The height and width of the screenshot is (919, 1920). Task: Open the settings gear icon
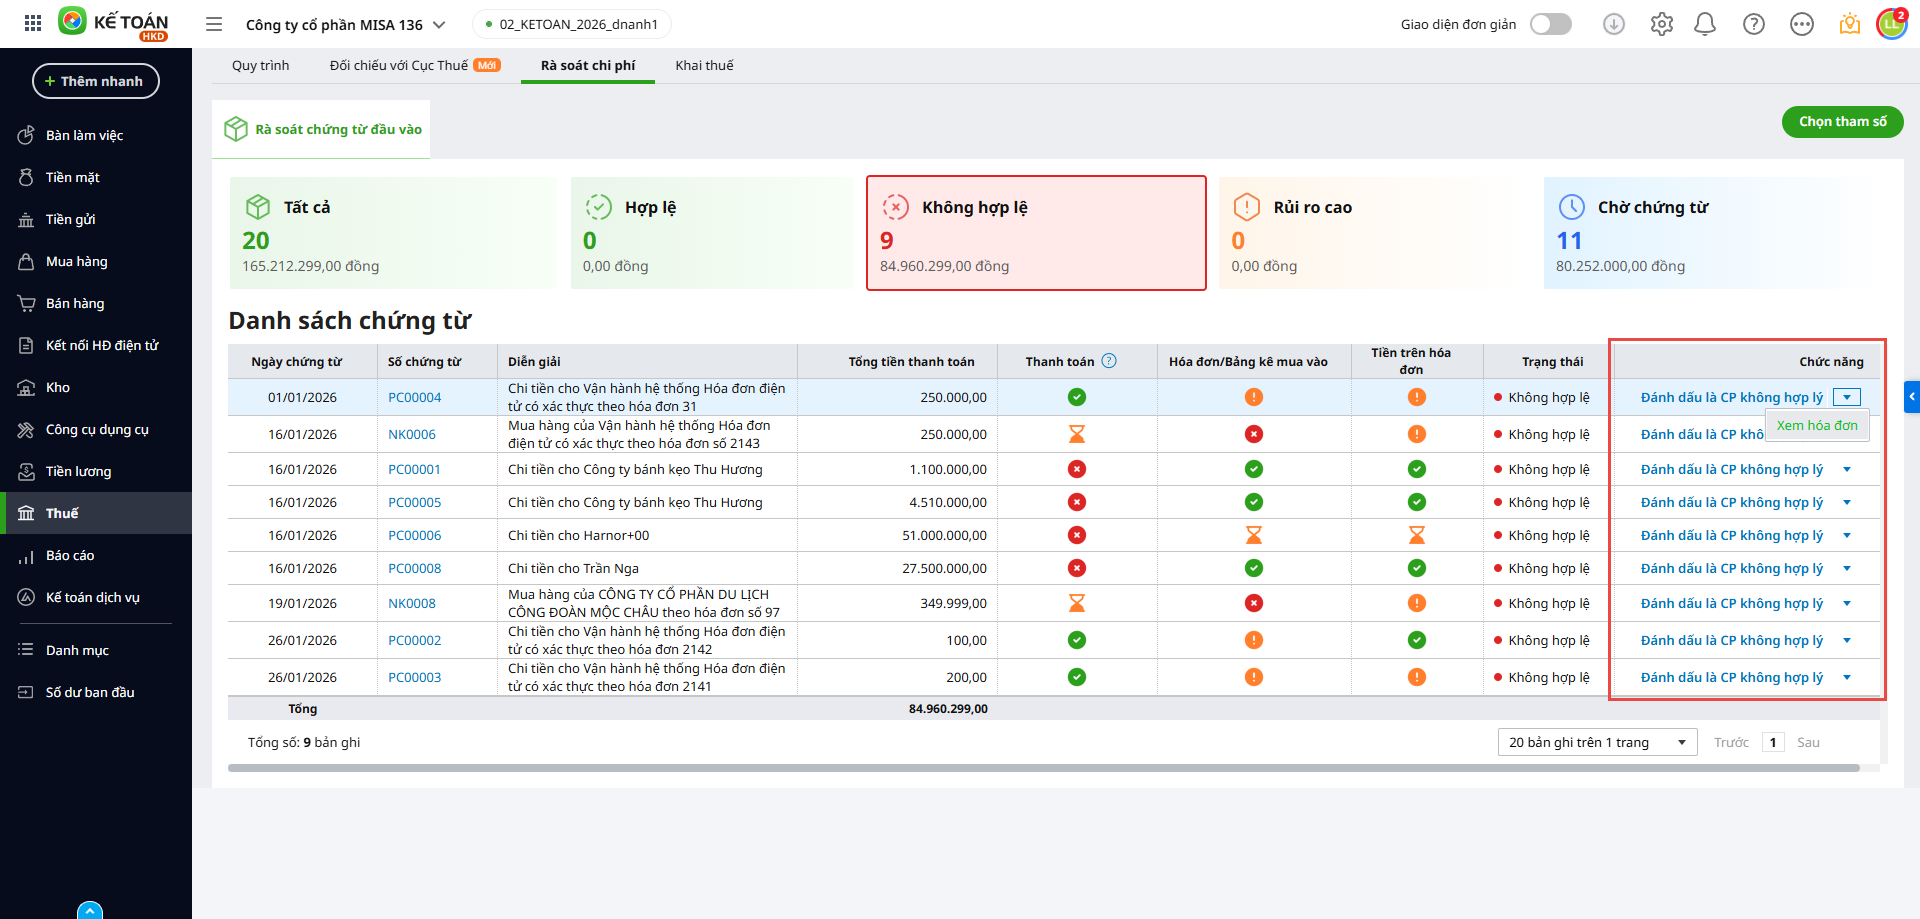1661,24
